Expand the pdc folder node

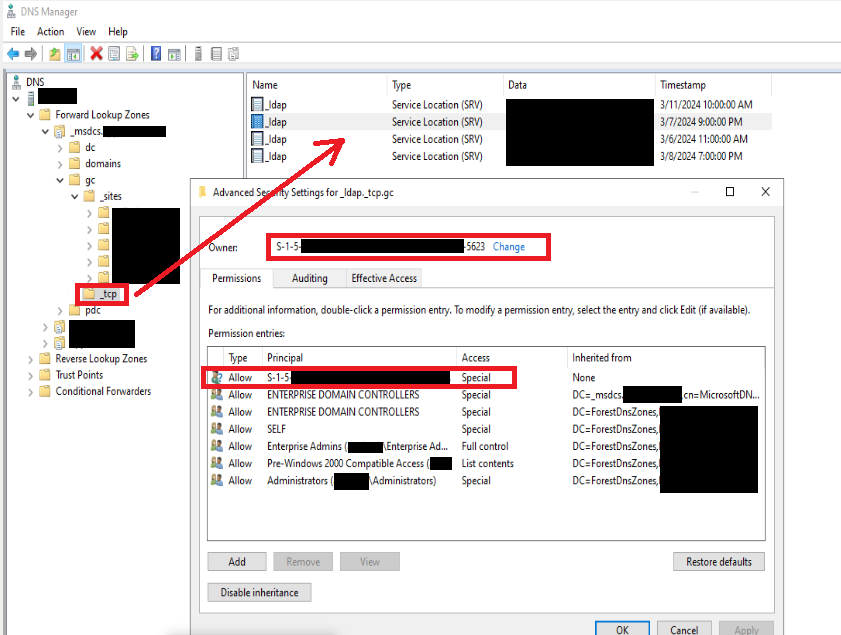click(x=60, y=311)
